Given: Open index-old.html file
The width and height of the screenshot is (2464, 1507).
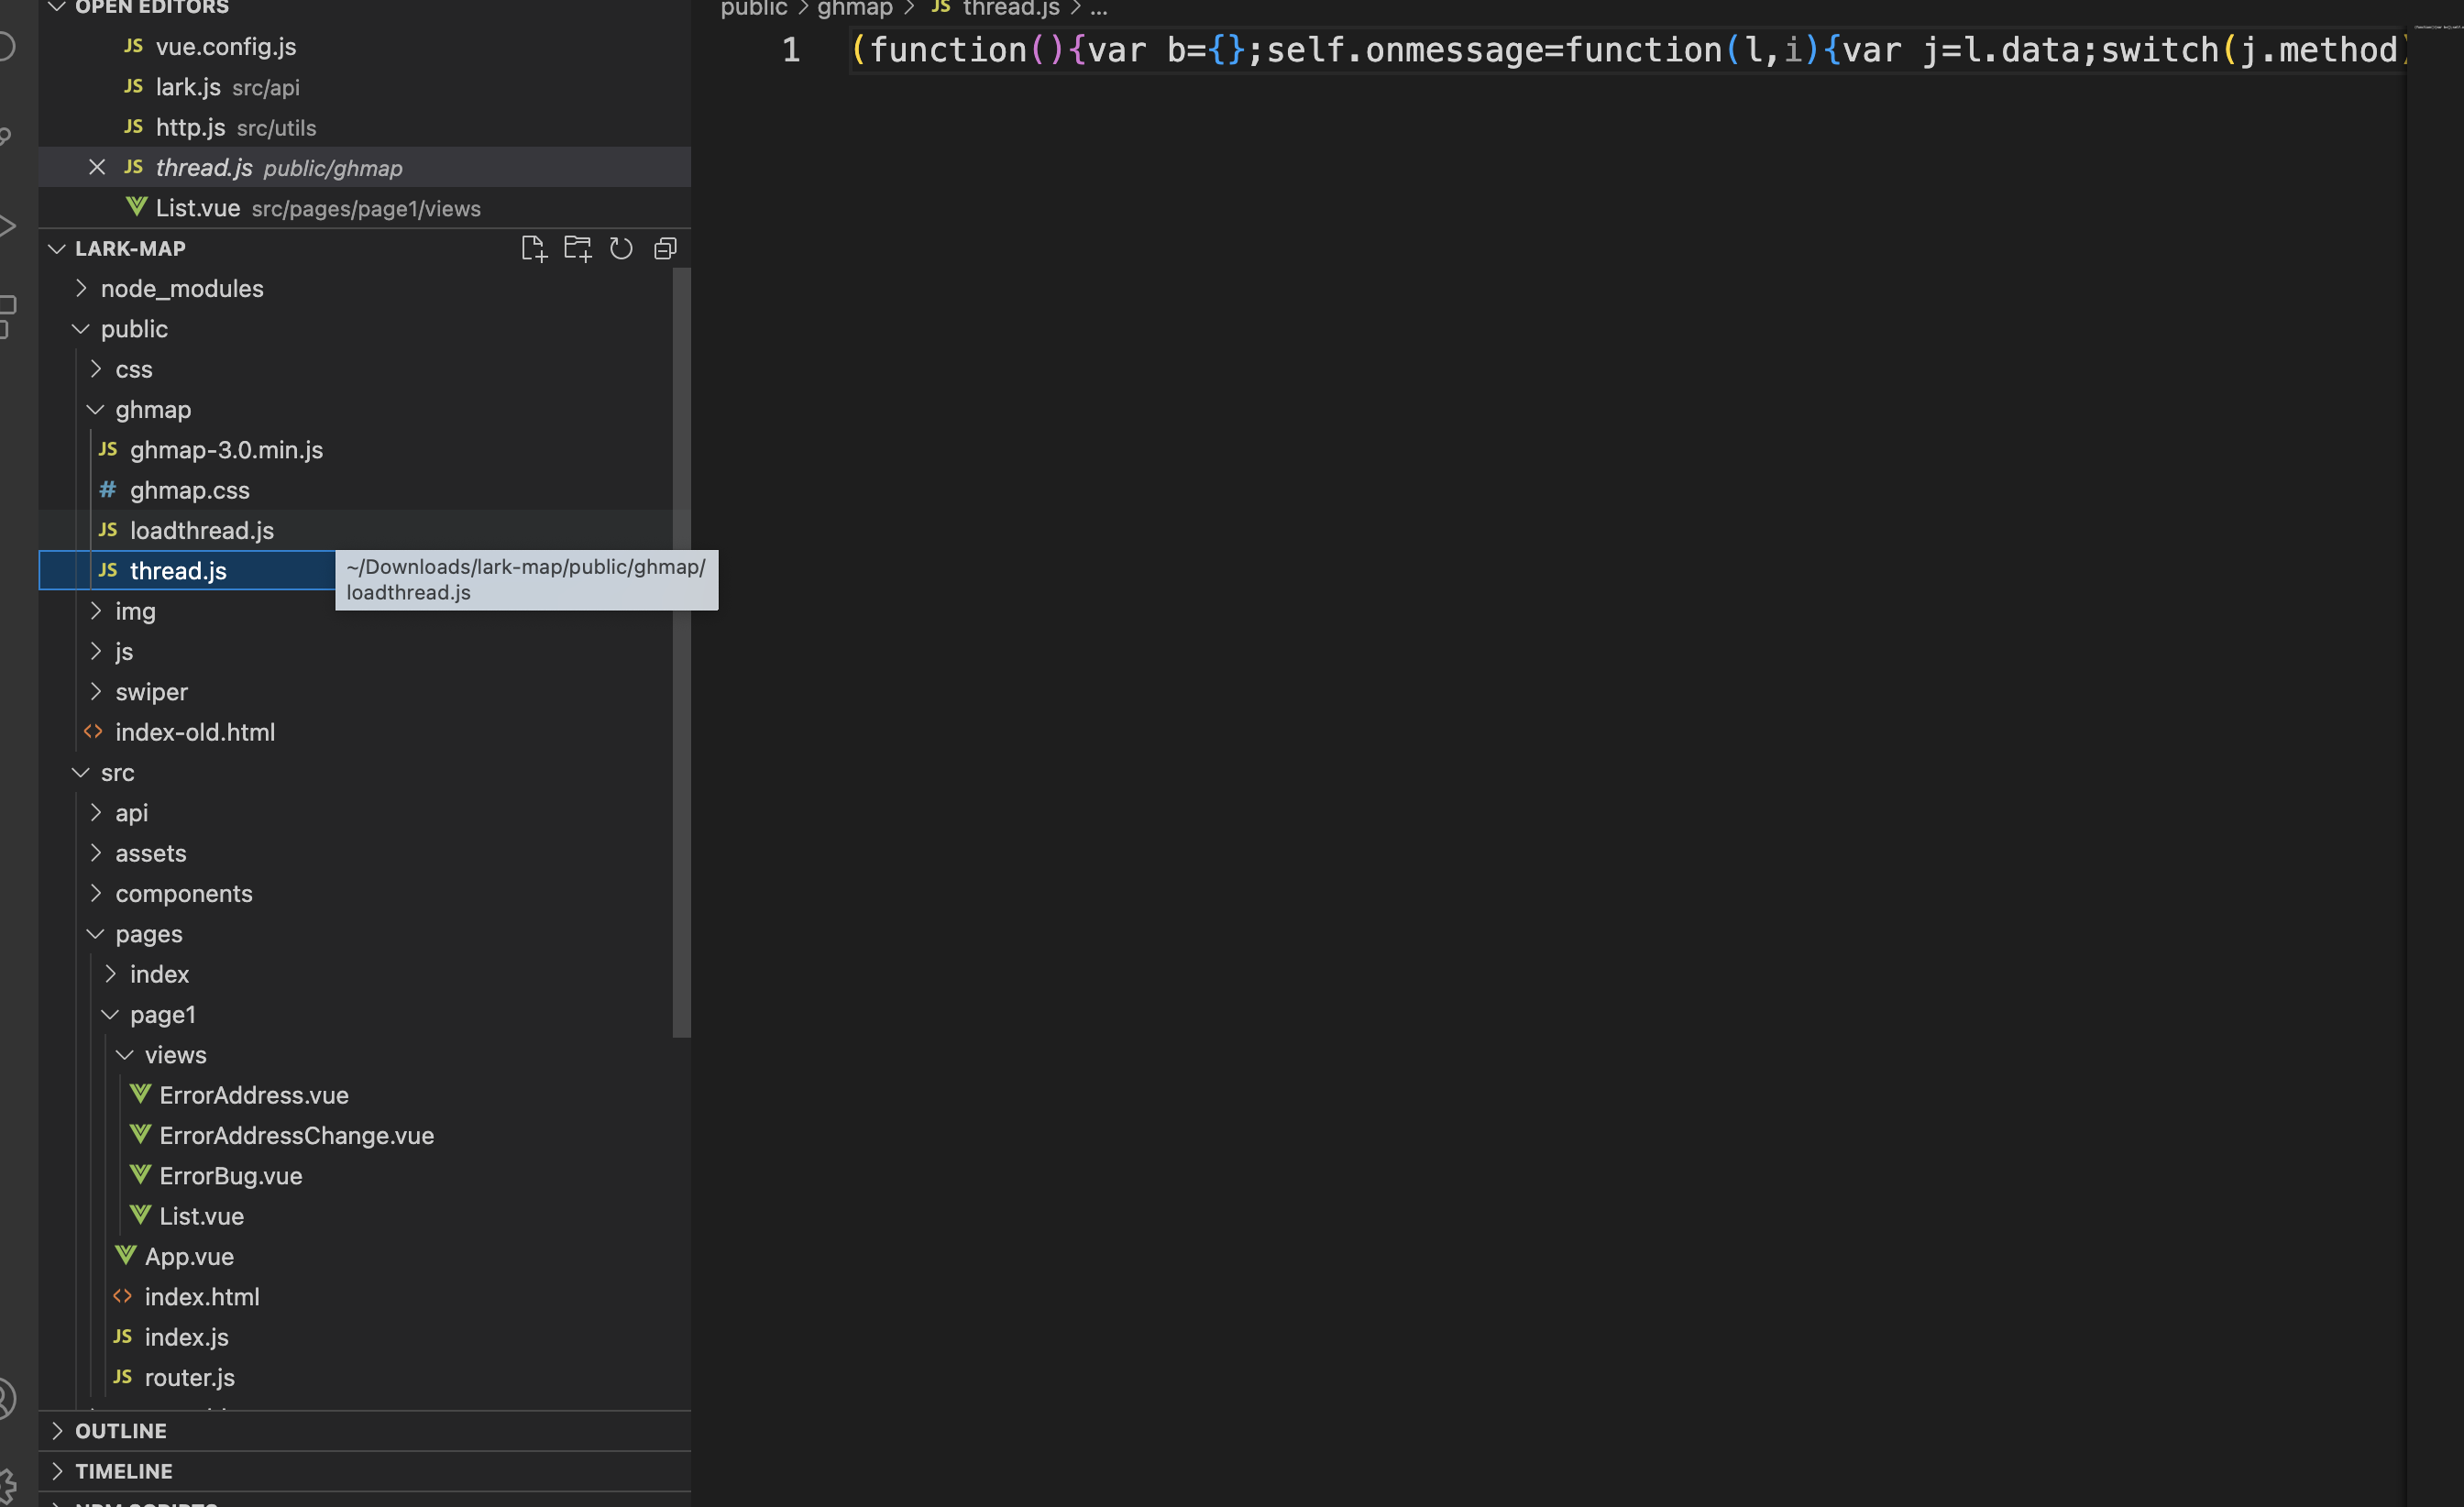Looking at the screenshot, I should click(x=355, y=732).
